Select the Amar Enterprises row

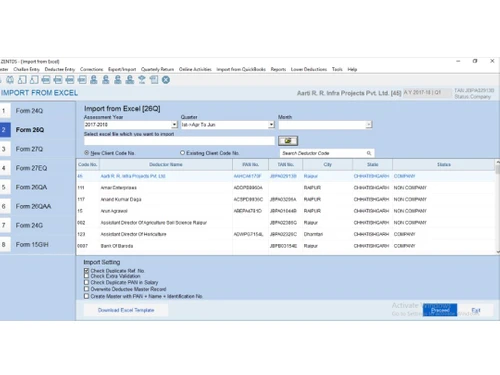click(286, 188)
